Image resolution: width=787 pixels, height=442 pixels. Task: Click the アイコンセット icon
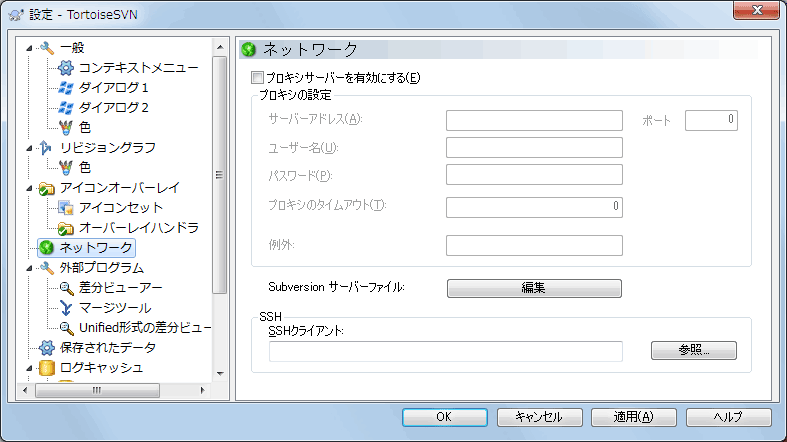[66, 208]
